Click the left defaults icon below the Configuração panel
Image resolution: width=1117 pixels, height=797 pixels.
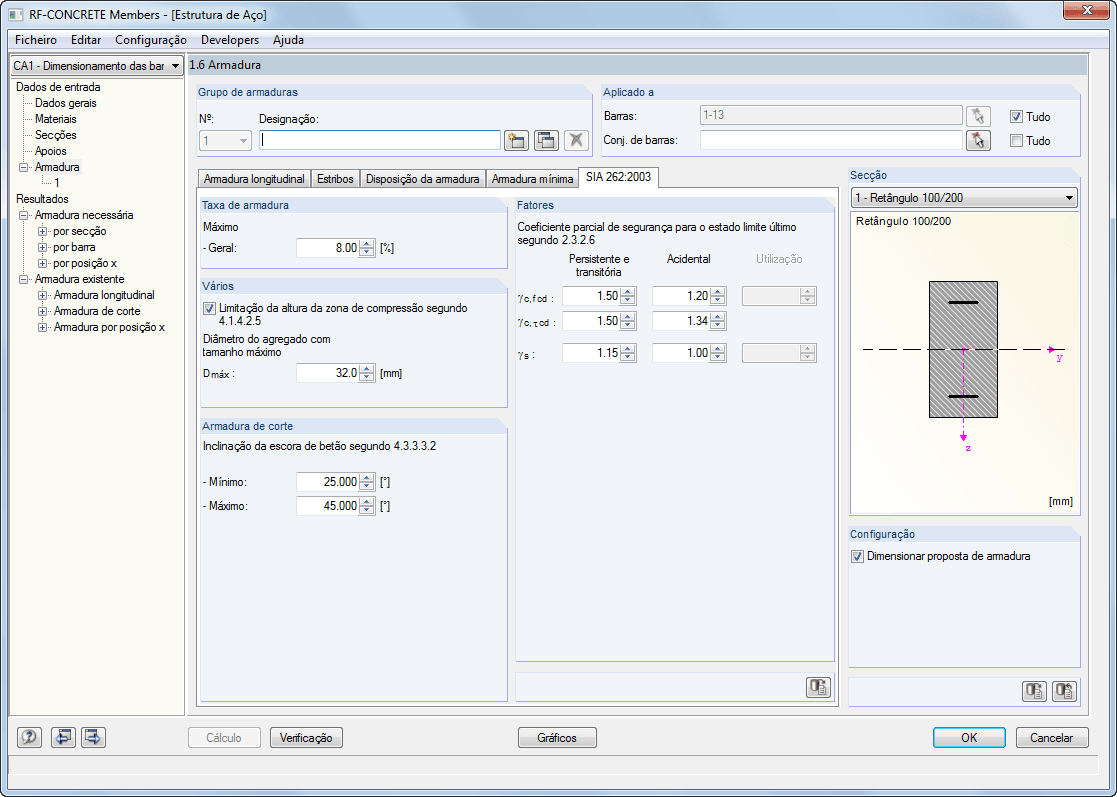coord(1034,691)
